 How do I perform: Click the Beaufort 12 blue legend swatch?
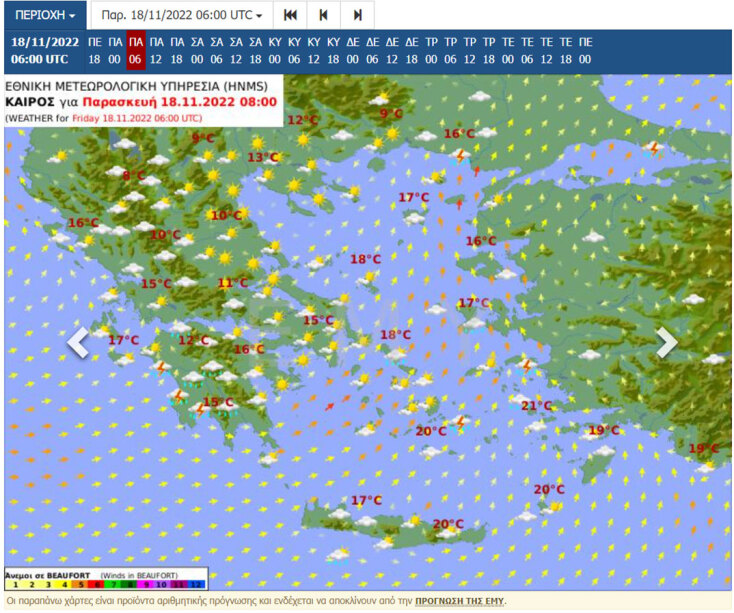tap(197, 584)
